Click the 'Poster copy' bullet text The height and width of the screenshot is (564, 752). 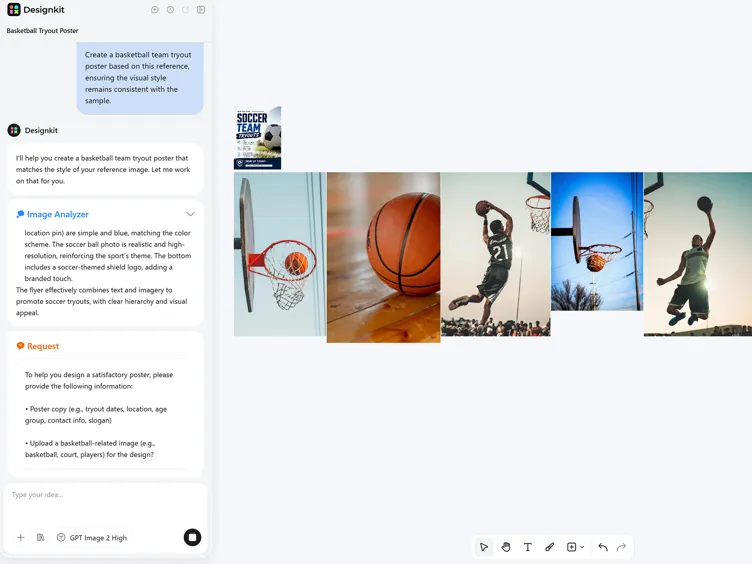coord(96,415)
